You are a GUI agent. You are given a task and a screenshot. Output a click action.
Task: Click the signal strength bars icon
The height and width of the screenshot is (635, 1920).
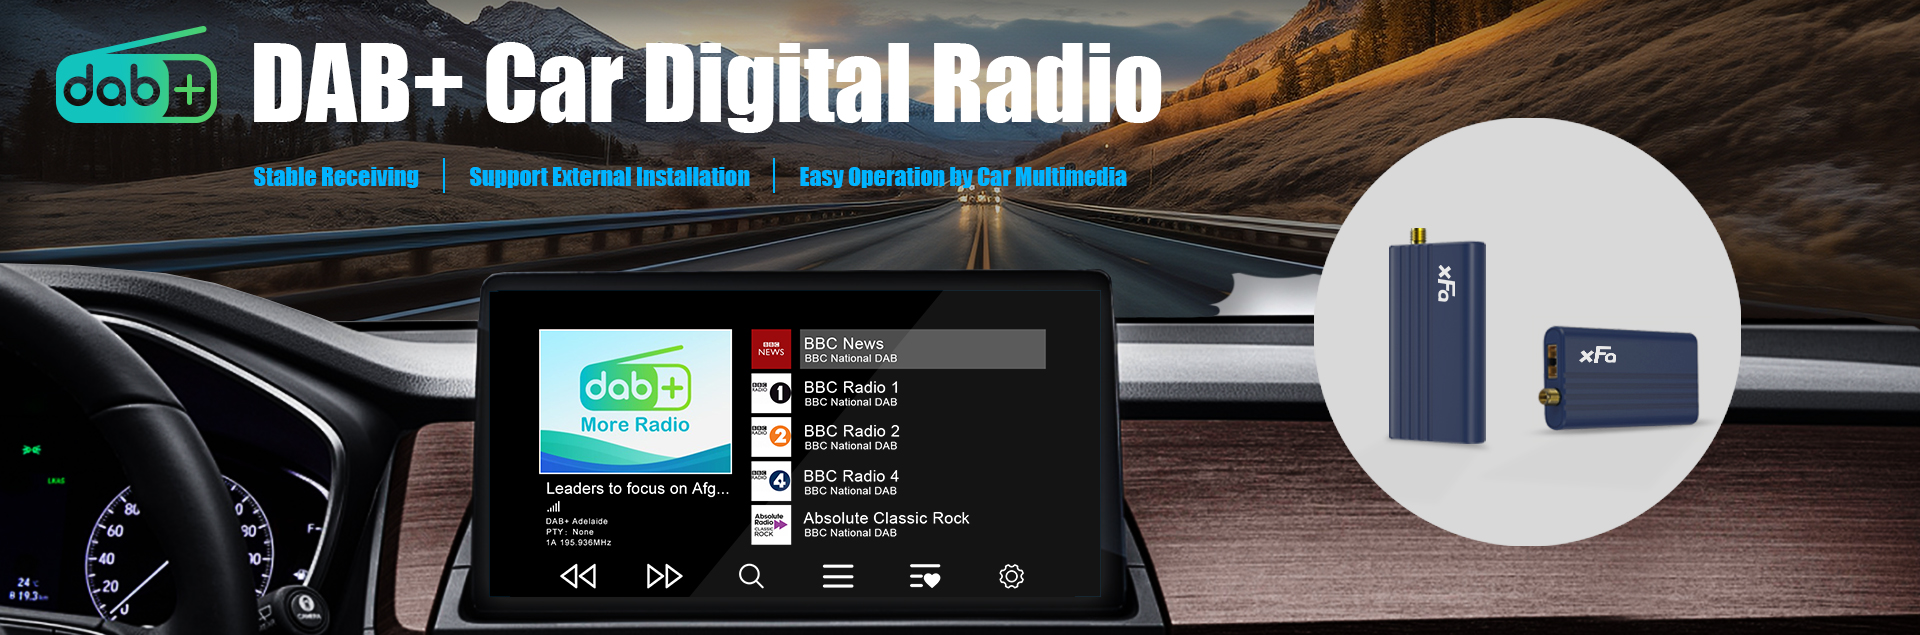[553, 507]
